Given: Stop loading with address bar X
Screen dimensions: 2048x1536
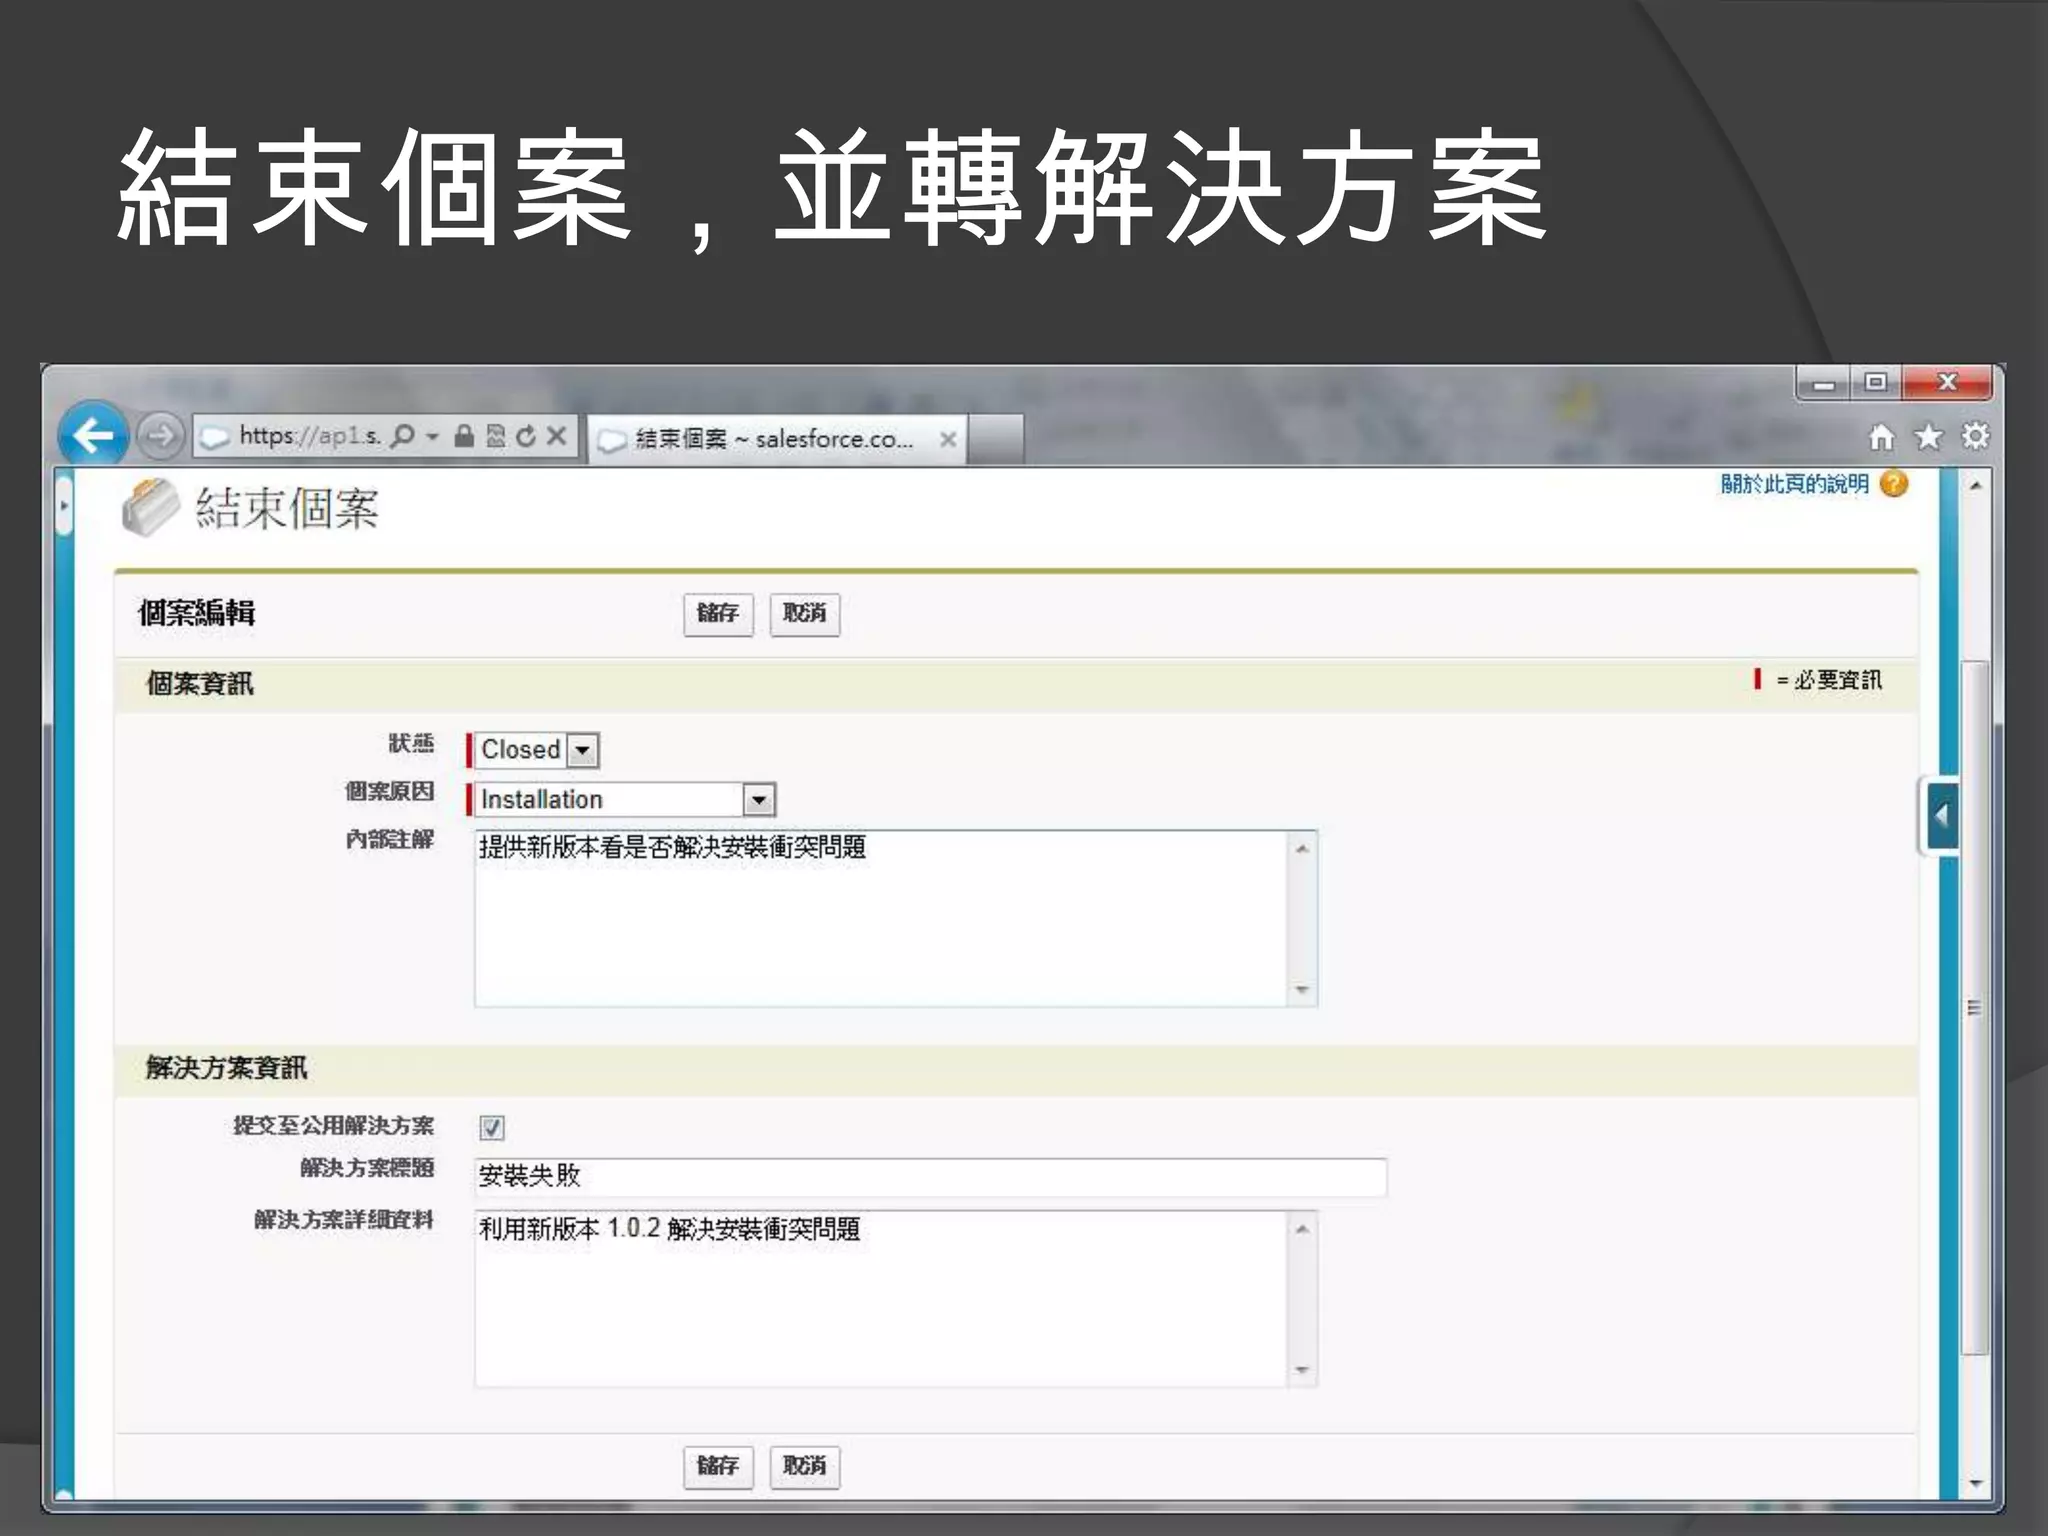Looking at the screenshot, I should click(x=557, y=436).
